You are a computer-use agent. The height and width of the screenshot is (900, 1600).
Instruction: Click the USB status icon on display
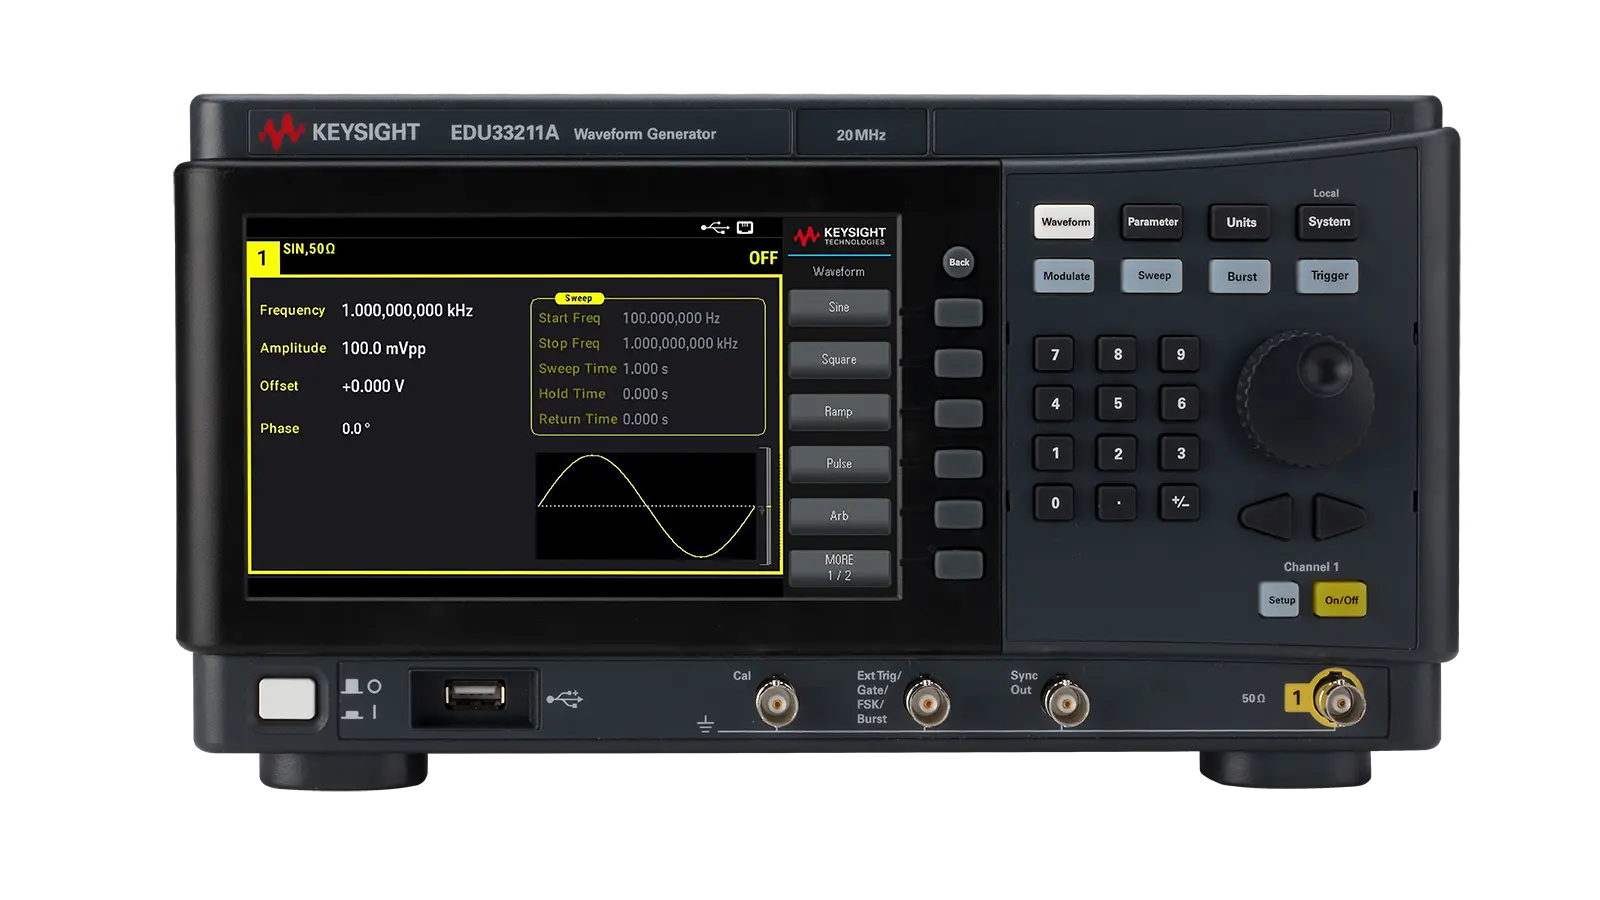[x=715, y=228]
